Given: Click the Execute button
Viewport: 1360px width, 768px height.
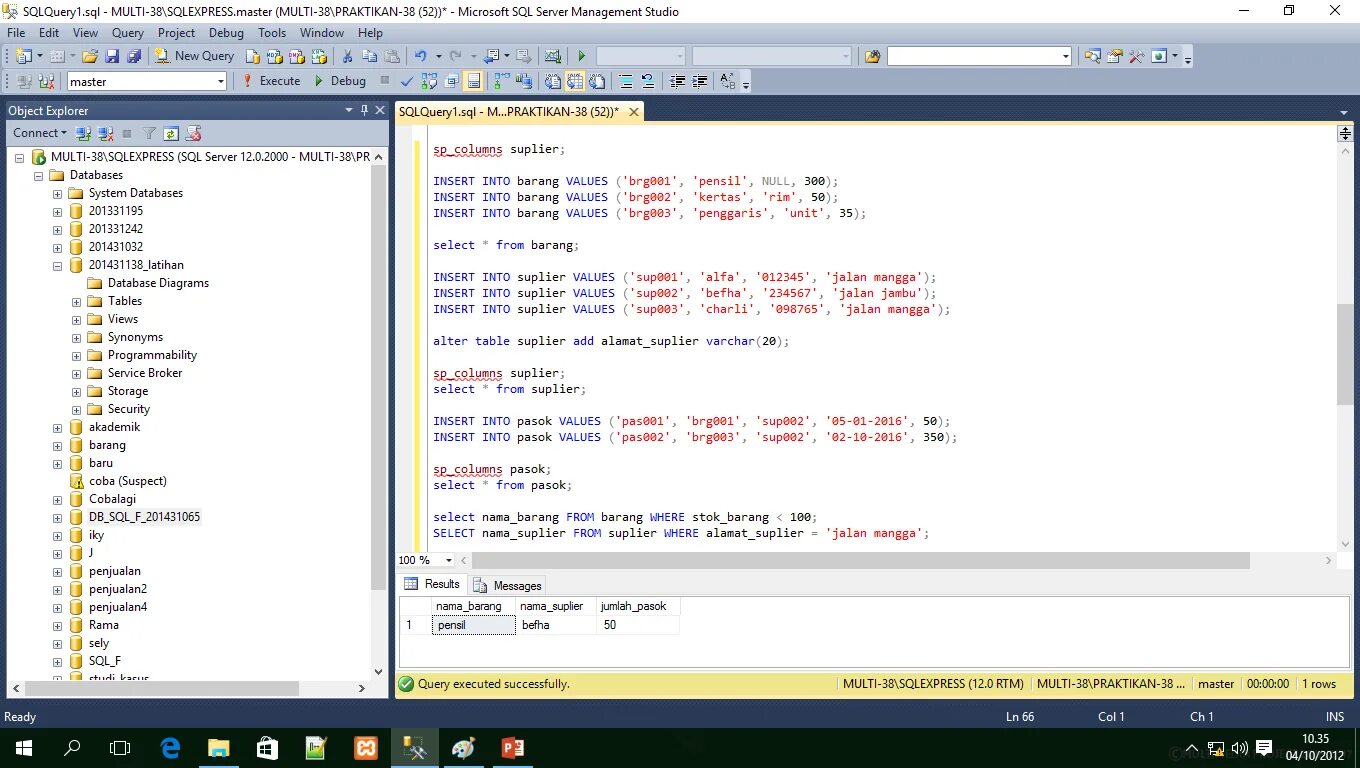Looking at the screenshot, I should pyautogui.click(x=271, y=81).
